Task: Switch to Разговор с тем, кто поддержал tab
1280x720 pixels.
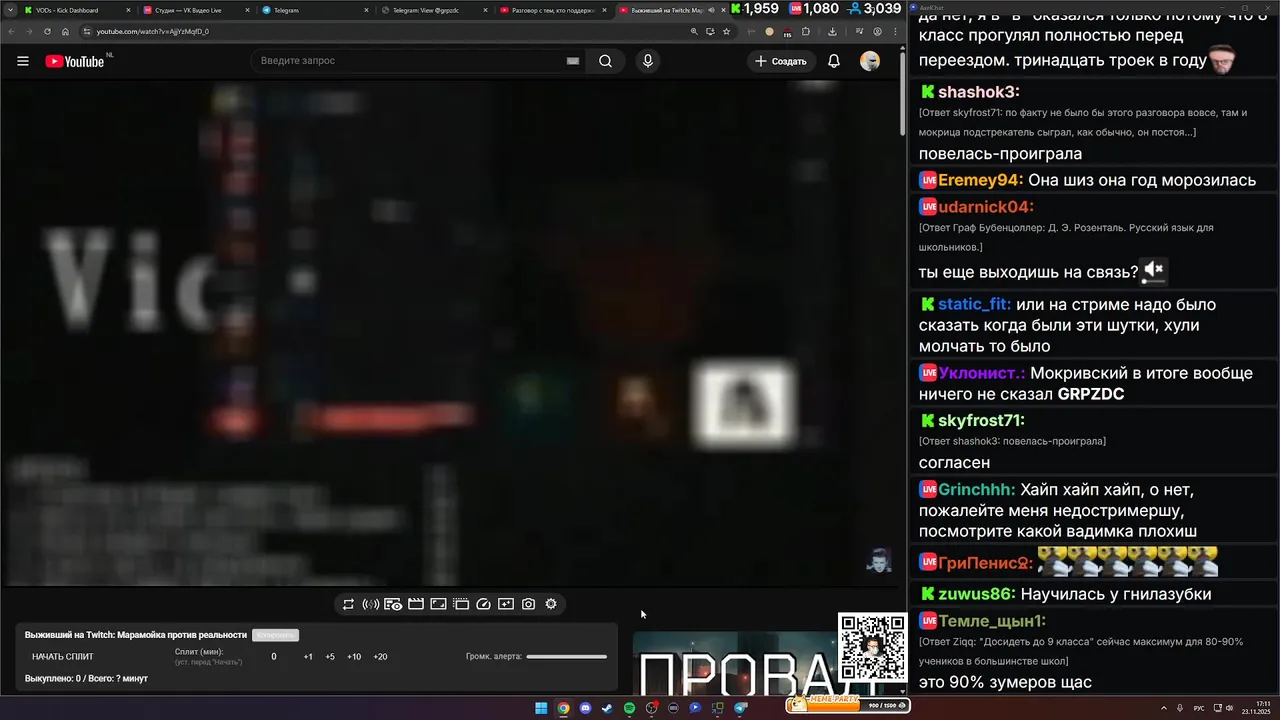Action: point(552,10)
